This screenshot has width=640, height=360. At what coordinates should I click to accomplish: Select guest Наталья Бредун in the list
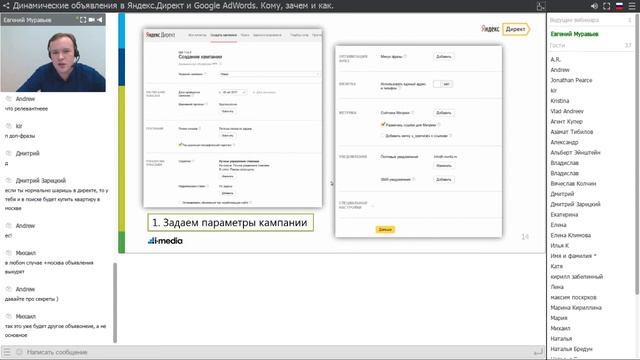(571, 349)
